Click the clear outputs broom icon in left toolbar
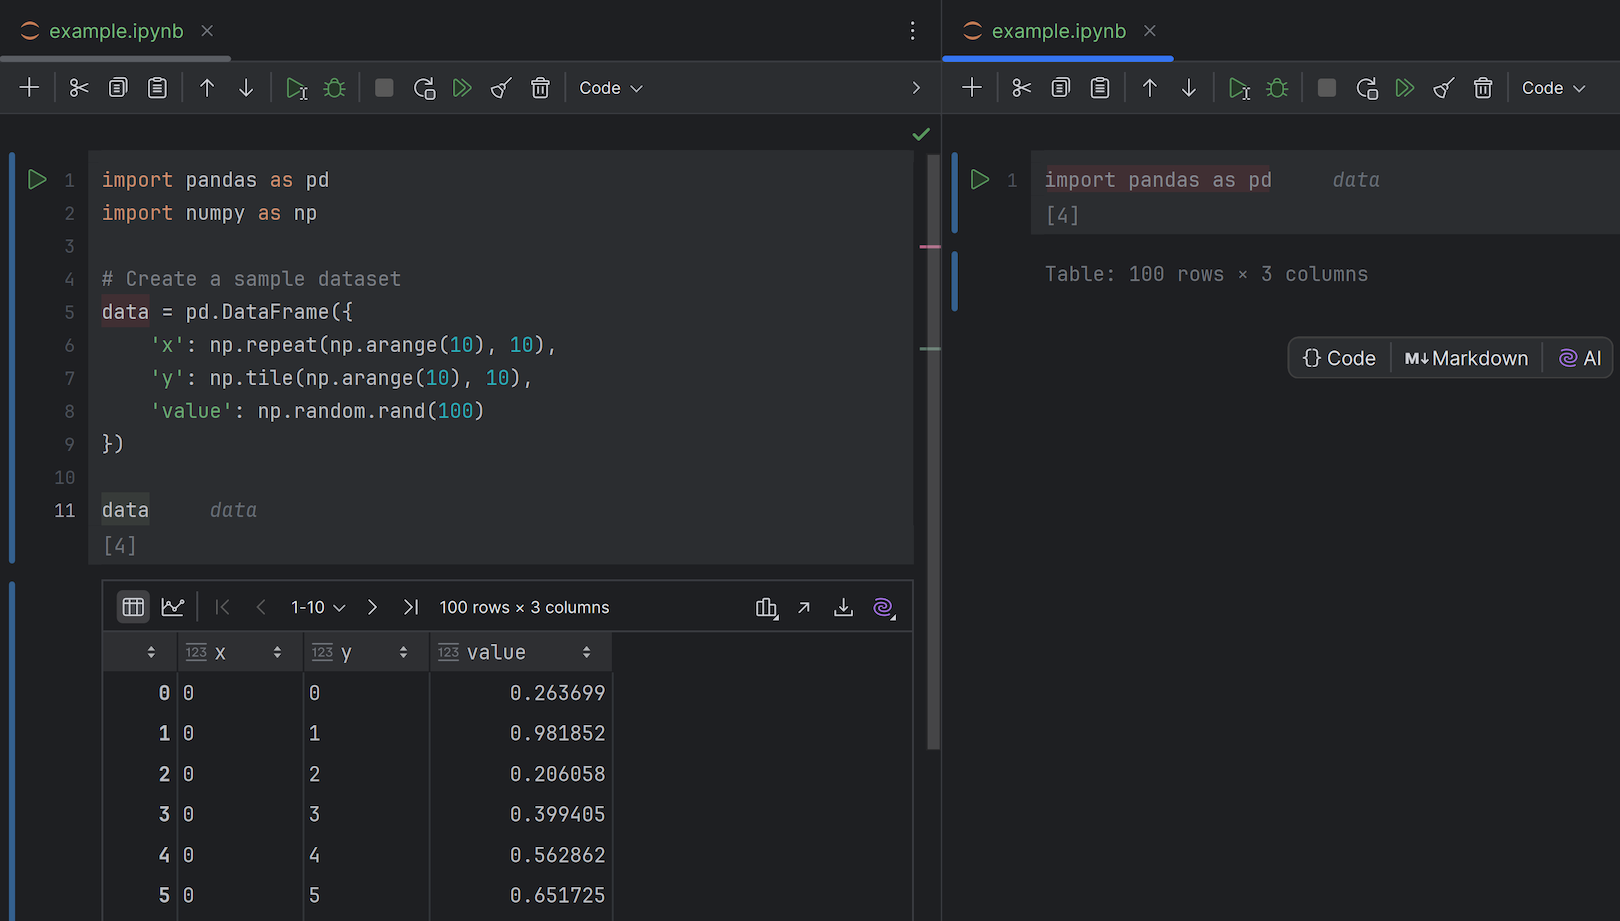 [501, 88]
